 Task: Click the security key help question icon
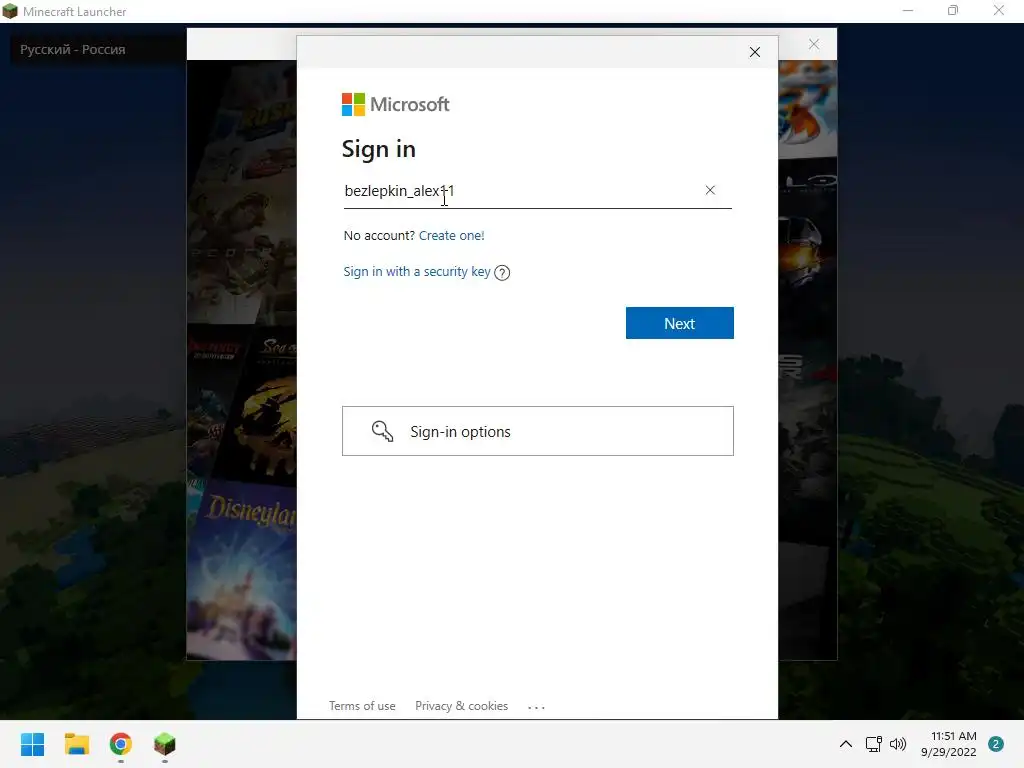coord(502,272)
